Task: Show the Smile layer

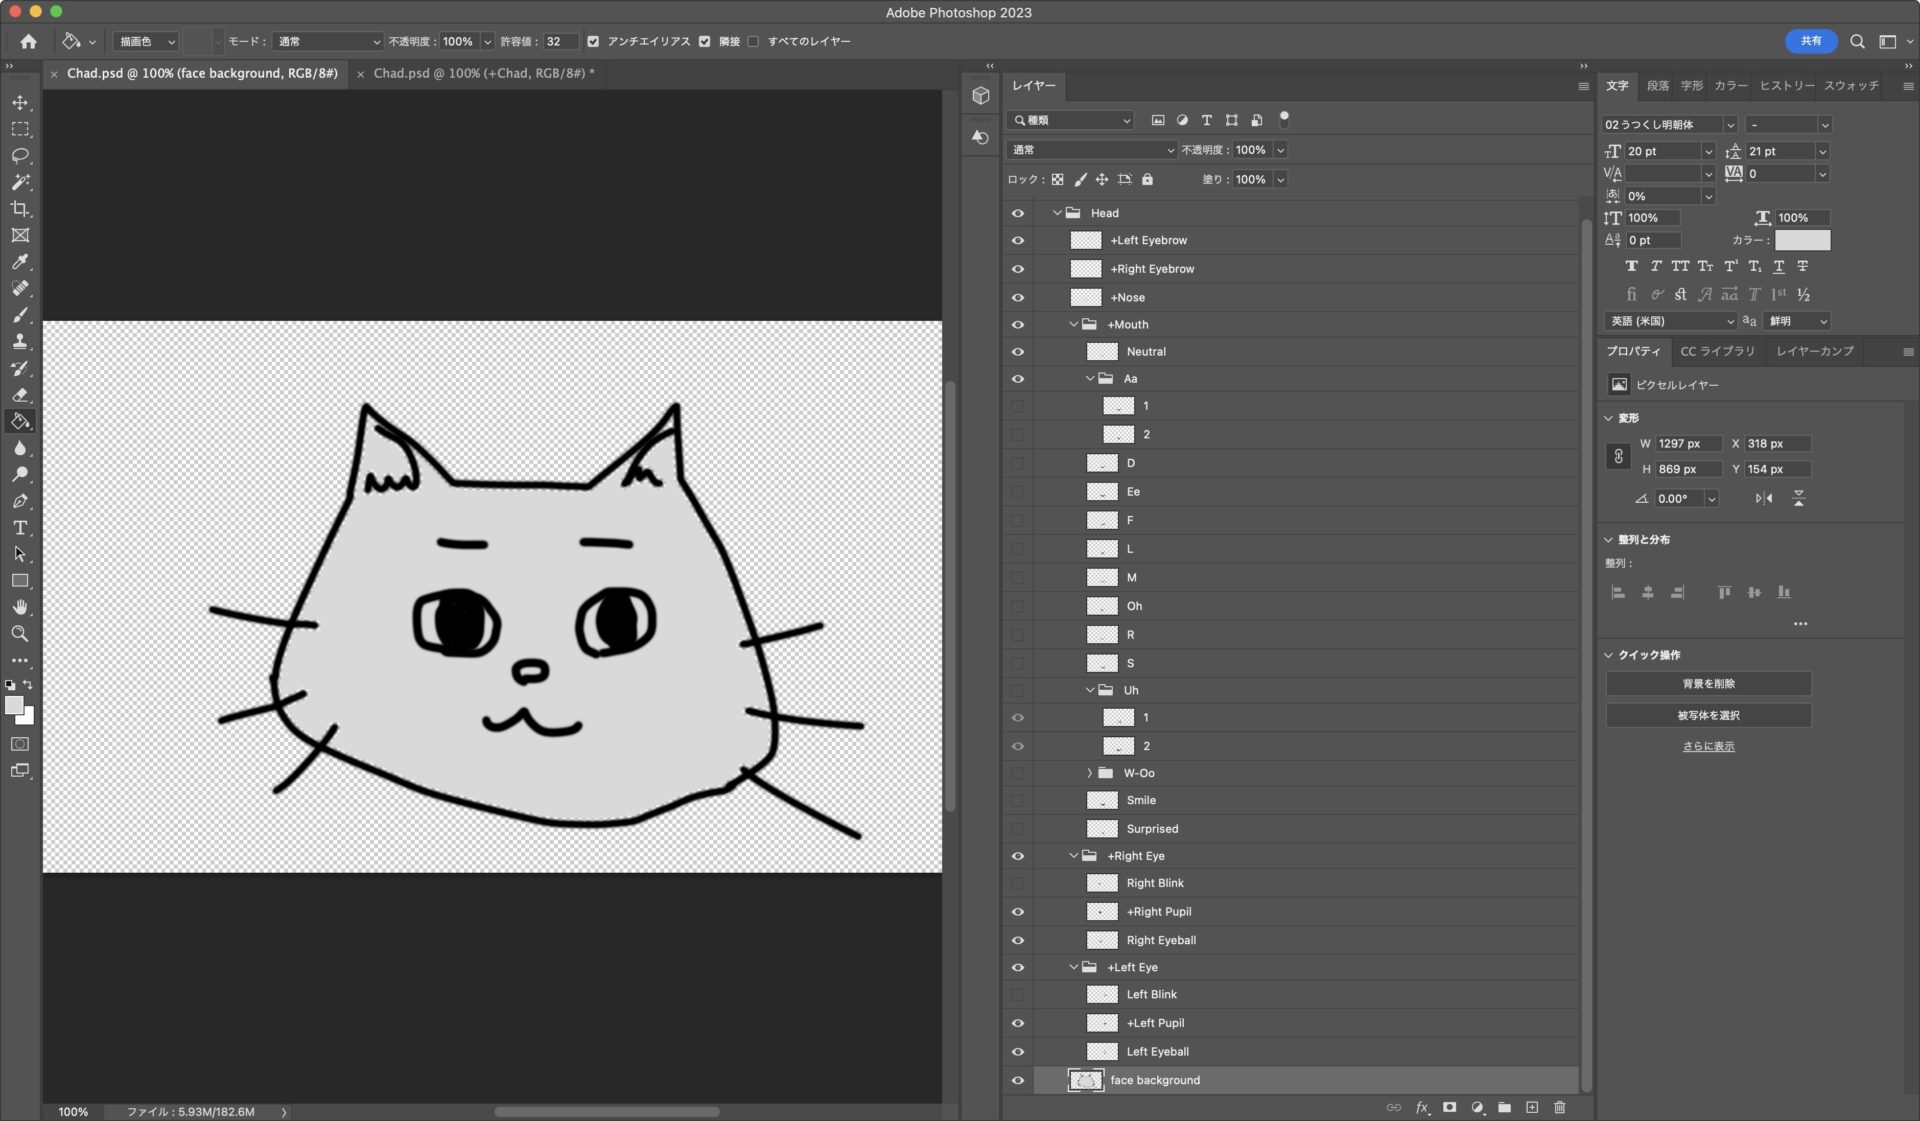Action: coord(1017,800)
